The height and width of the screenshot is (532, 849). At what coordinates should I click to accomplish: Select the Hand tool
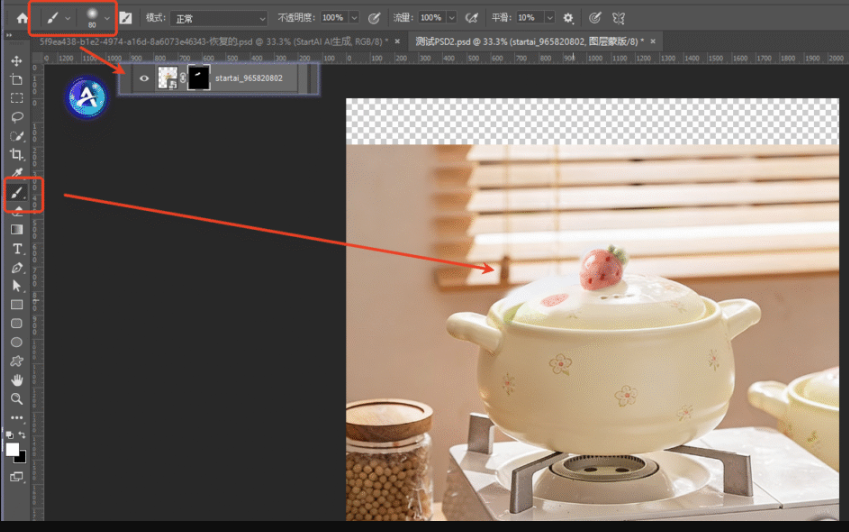point(17,380)
